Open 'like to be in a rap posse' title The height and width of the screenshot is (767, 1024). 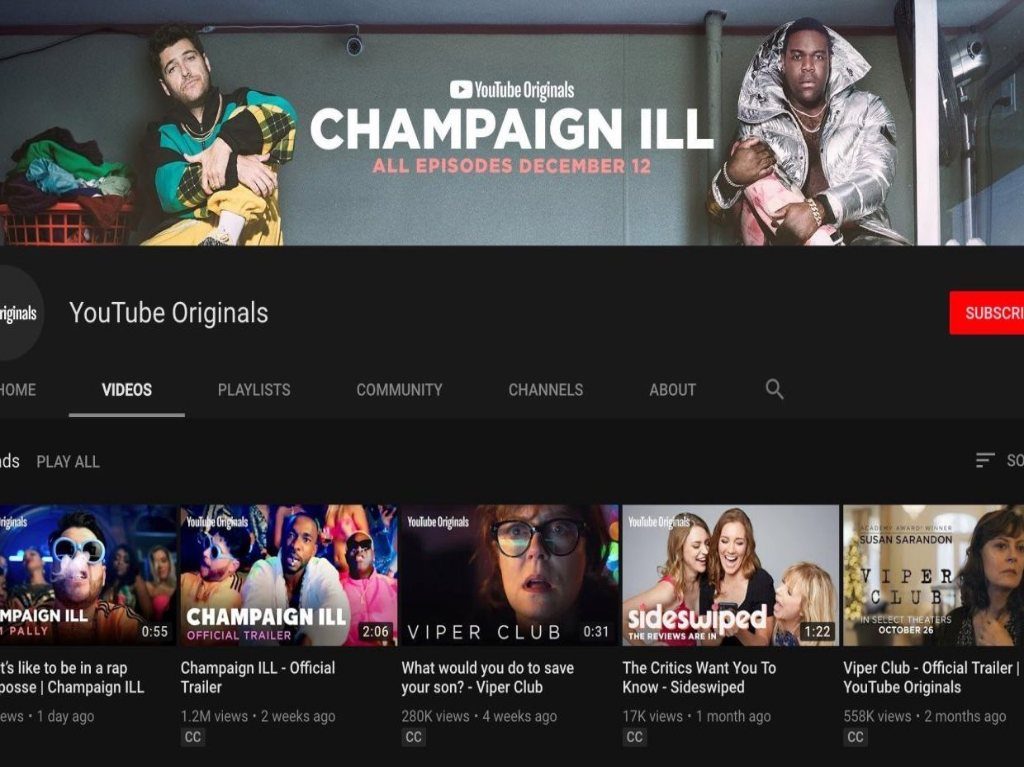click(x=72, y=677)
